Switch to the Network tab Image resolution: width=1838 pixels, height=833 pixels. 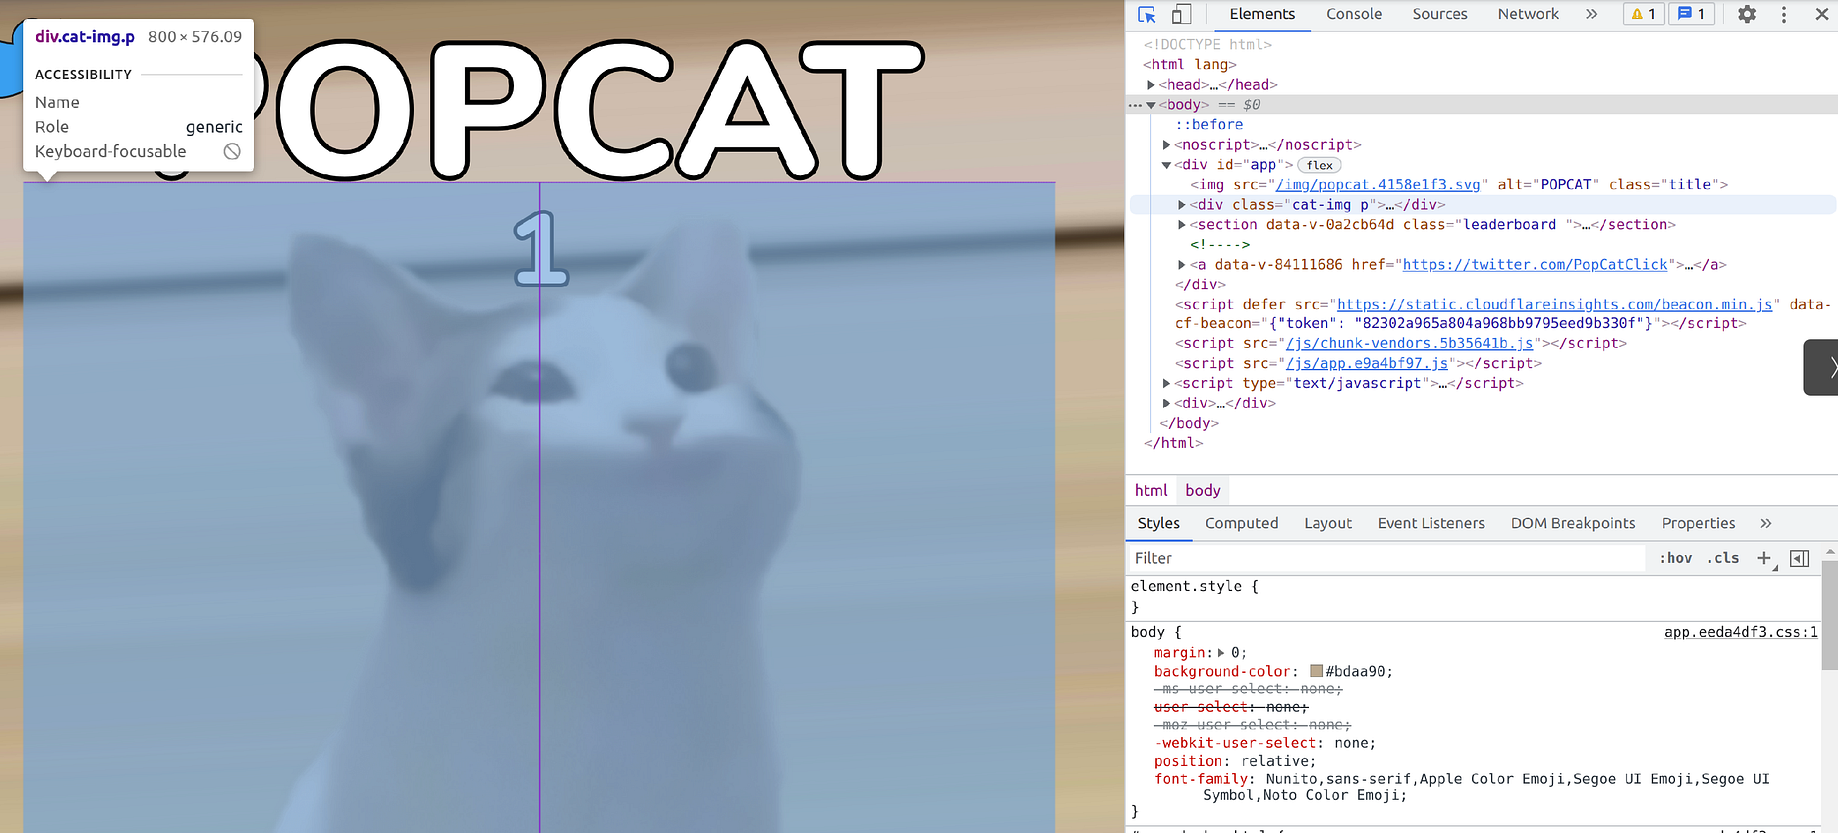tap(1528, 14)
